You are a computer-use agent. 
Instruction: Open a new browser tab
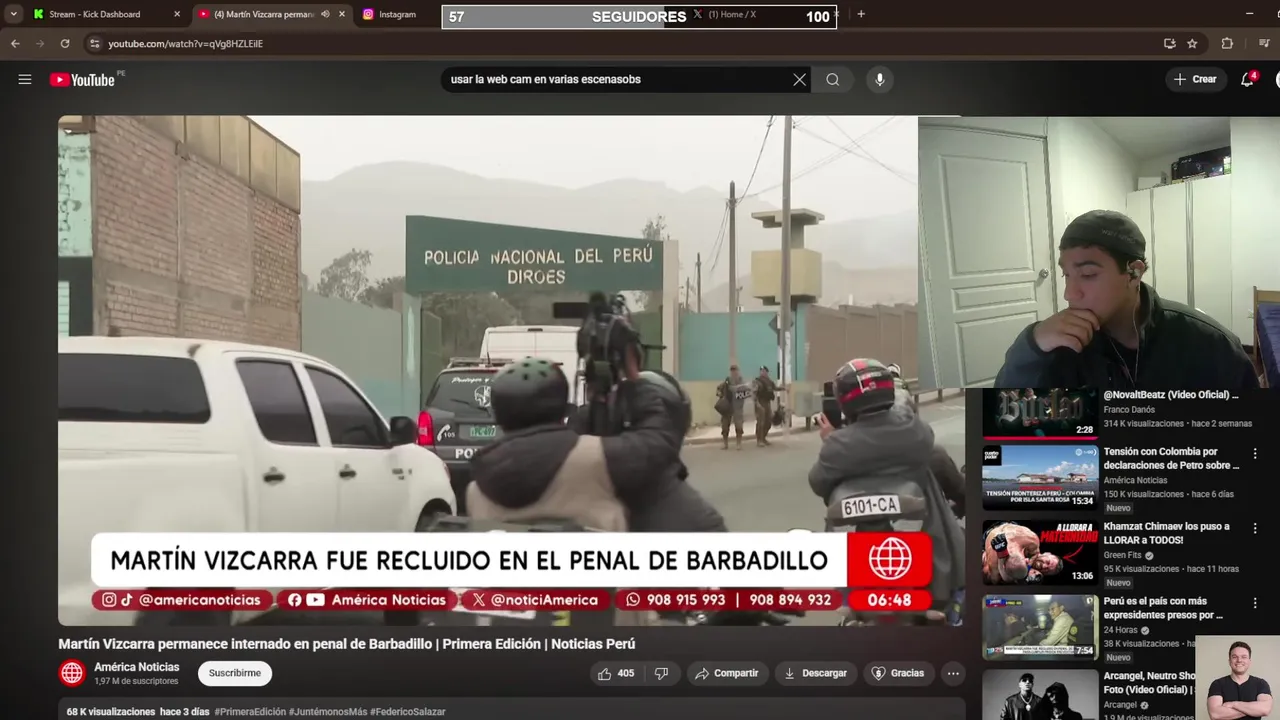[x=861, y=14]
